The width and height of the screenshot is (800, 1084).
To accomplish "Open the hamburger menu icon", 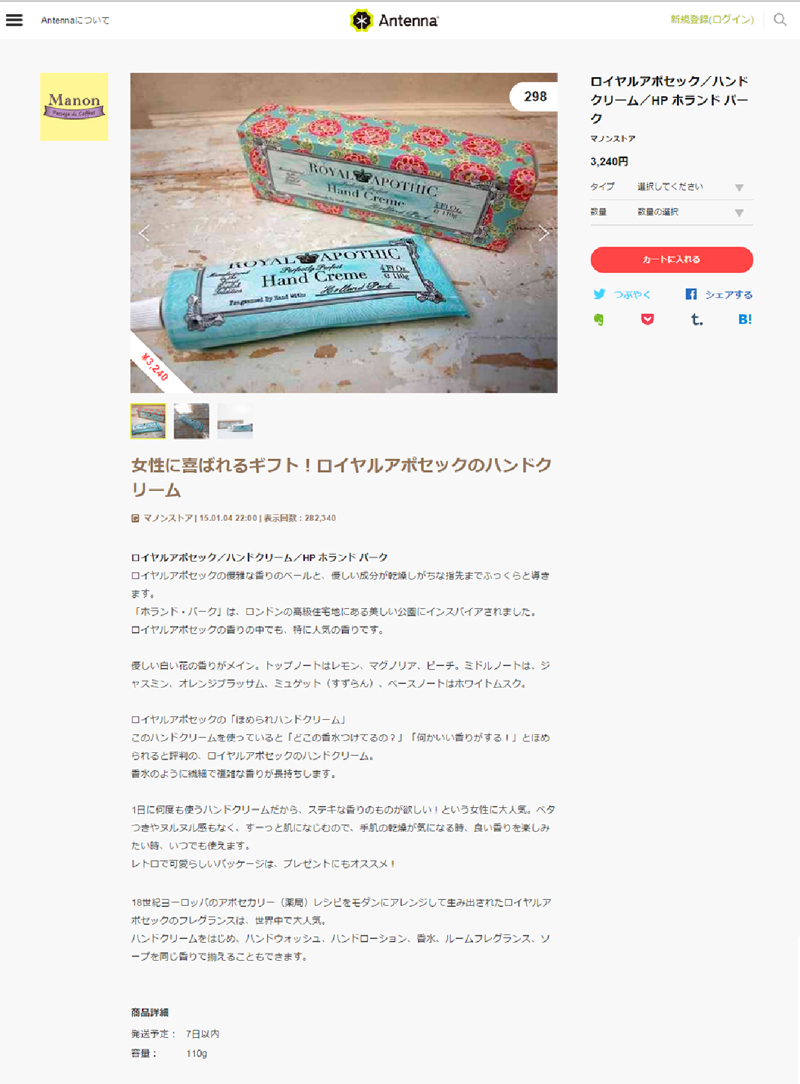I will click(x=15, y=20).
